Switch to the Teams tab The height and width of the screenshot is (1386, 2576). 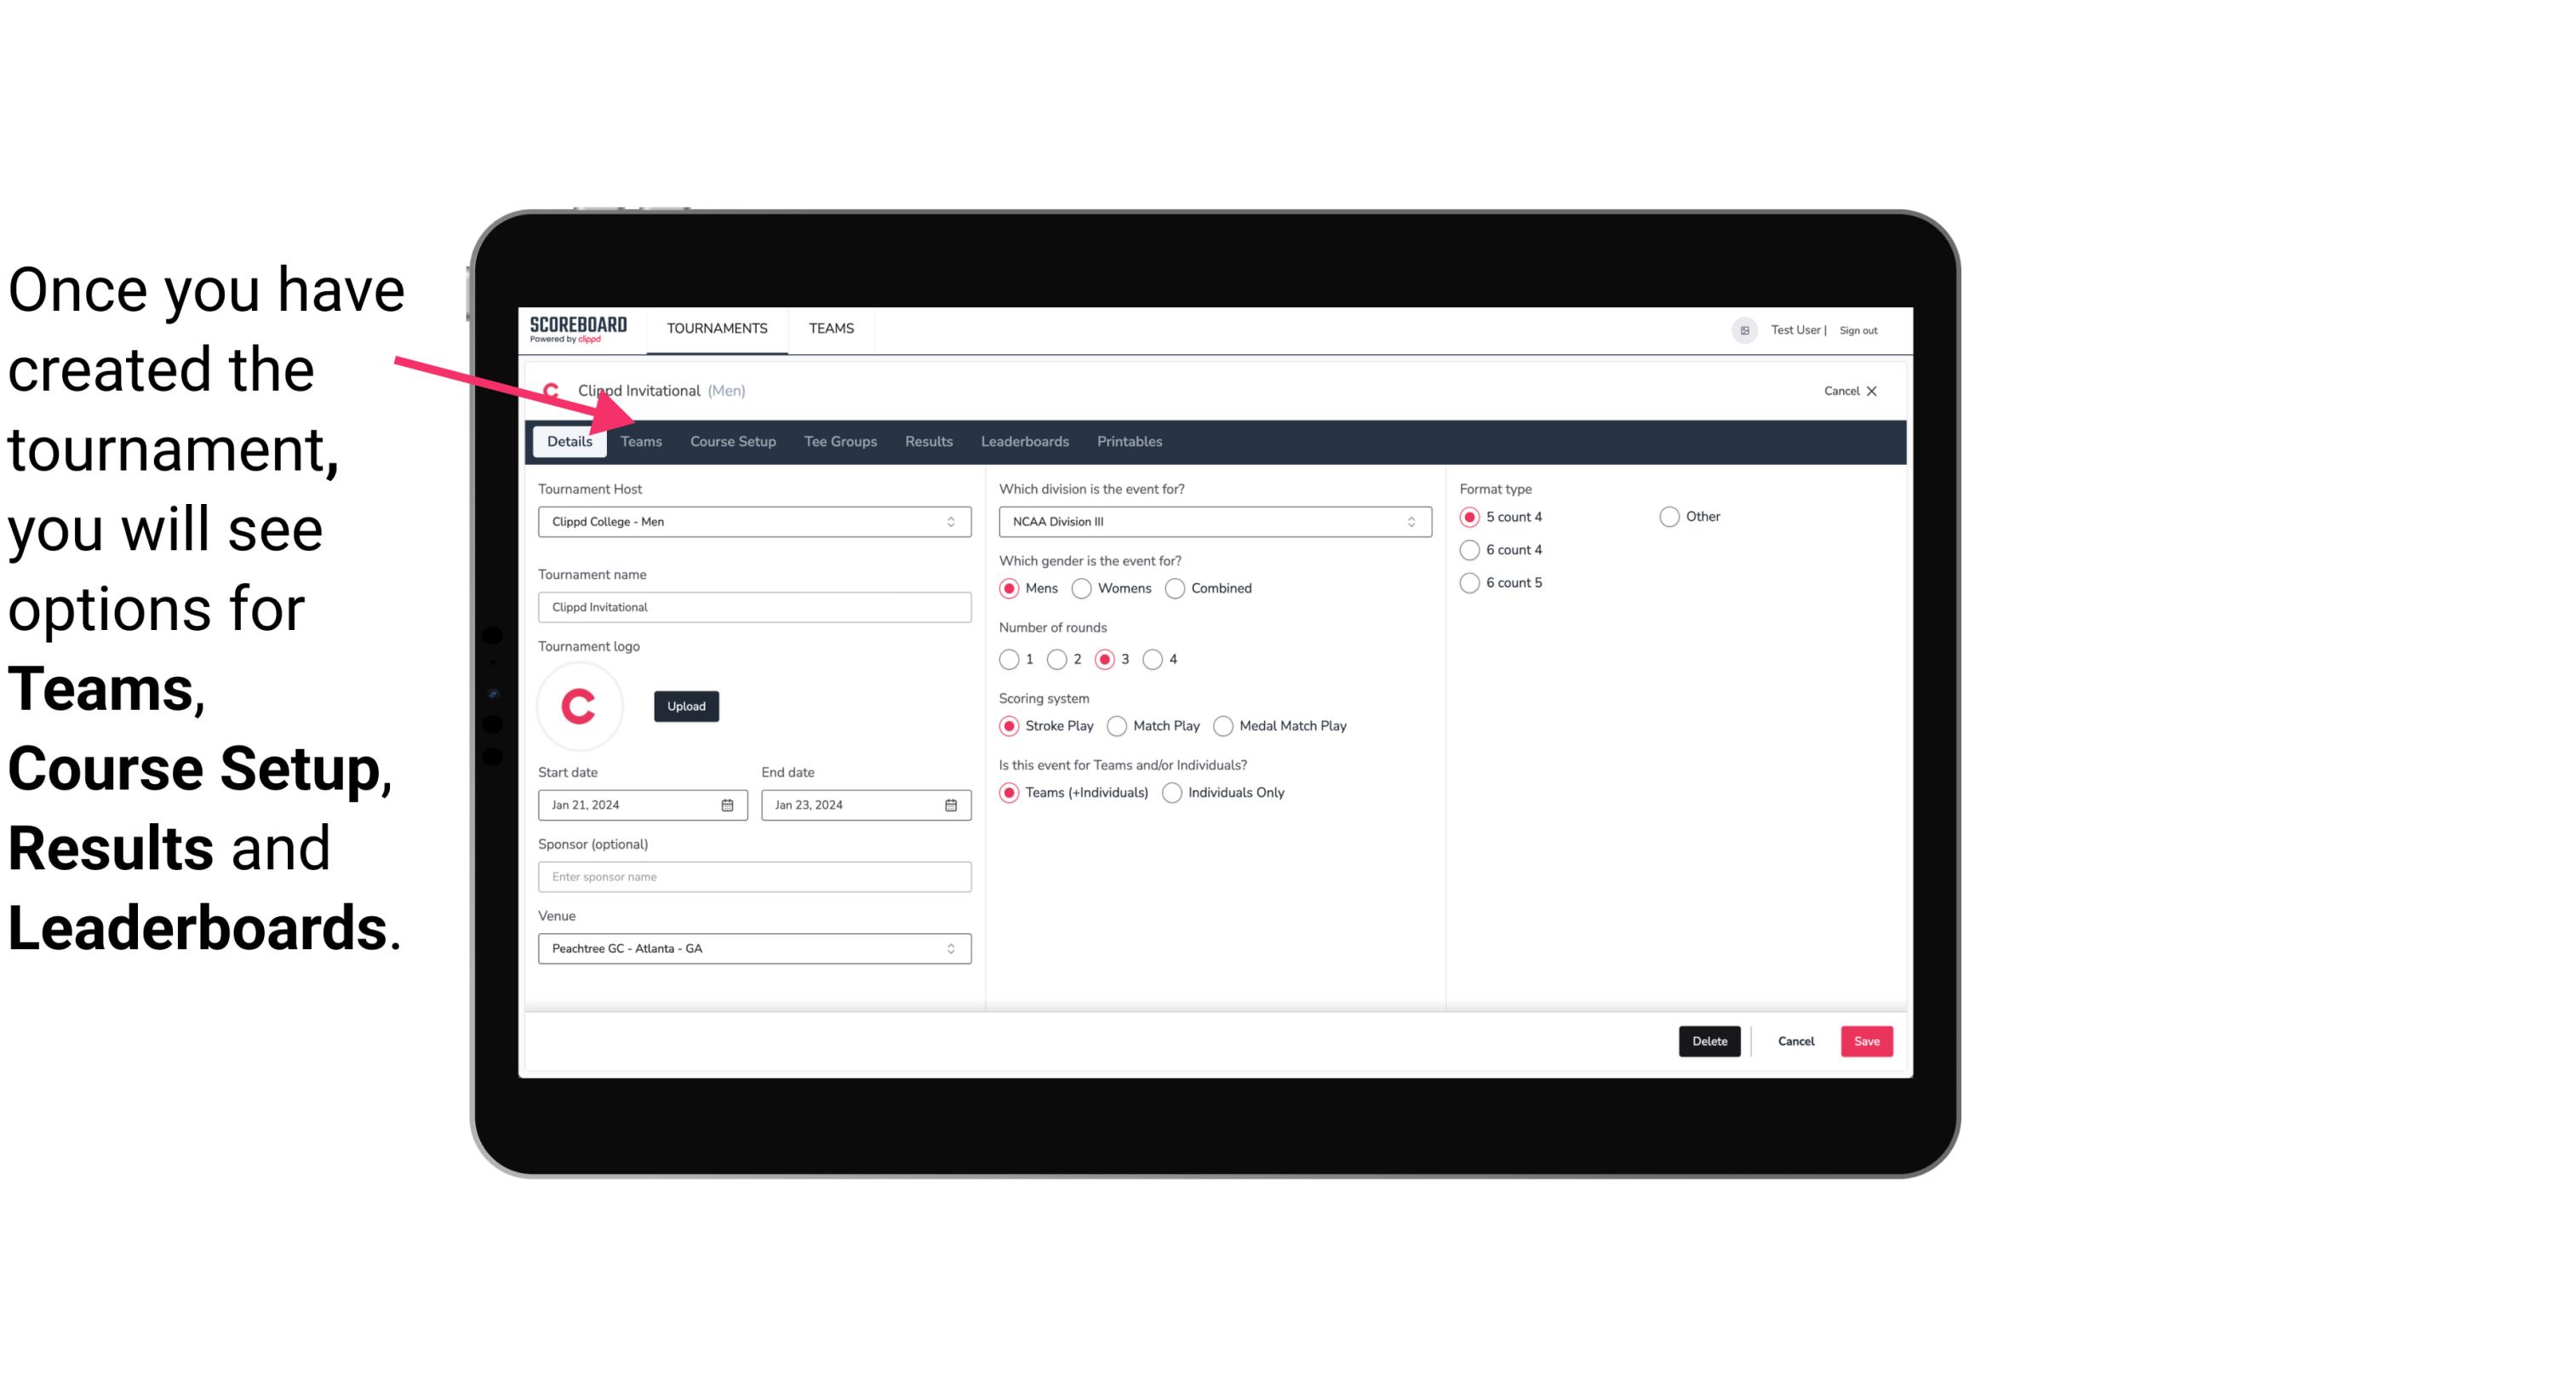click(x=639, y=440)
